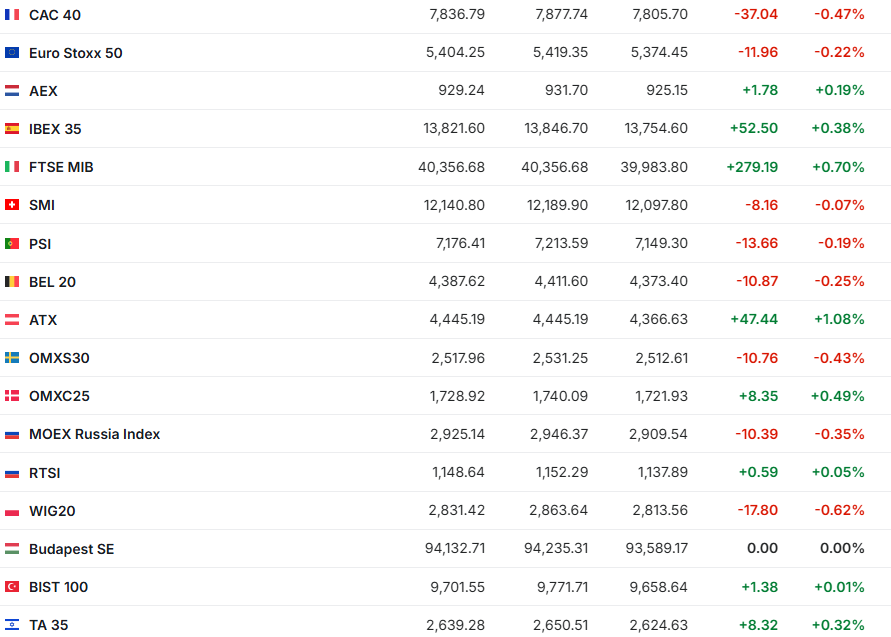
Task: Click the Israel flag icon beside TA 35
Action: click(x=12, y=625)
